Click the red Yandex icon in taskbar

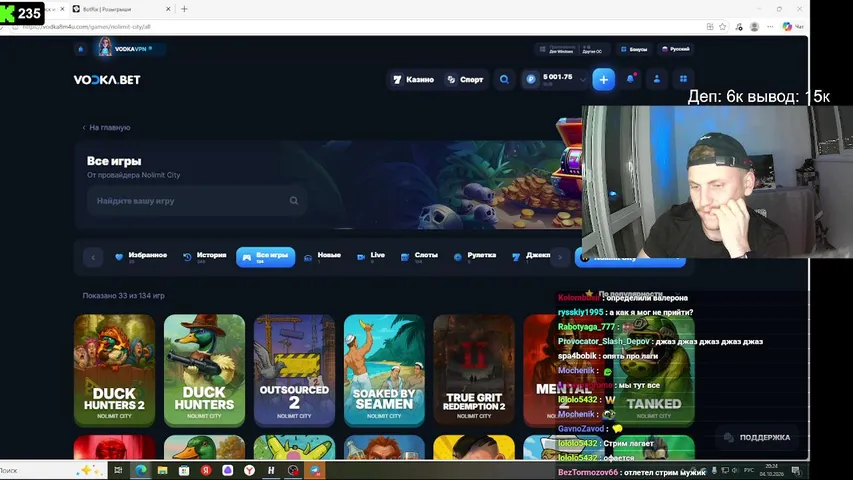point(206,470)
